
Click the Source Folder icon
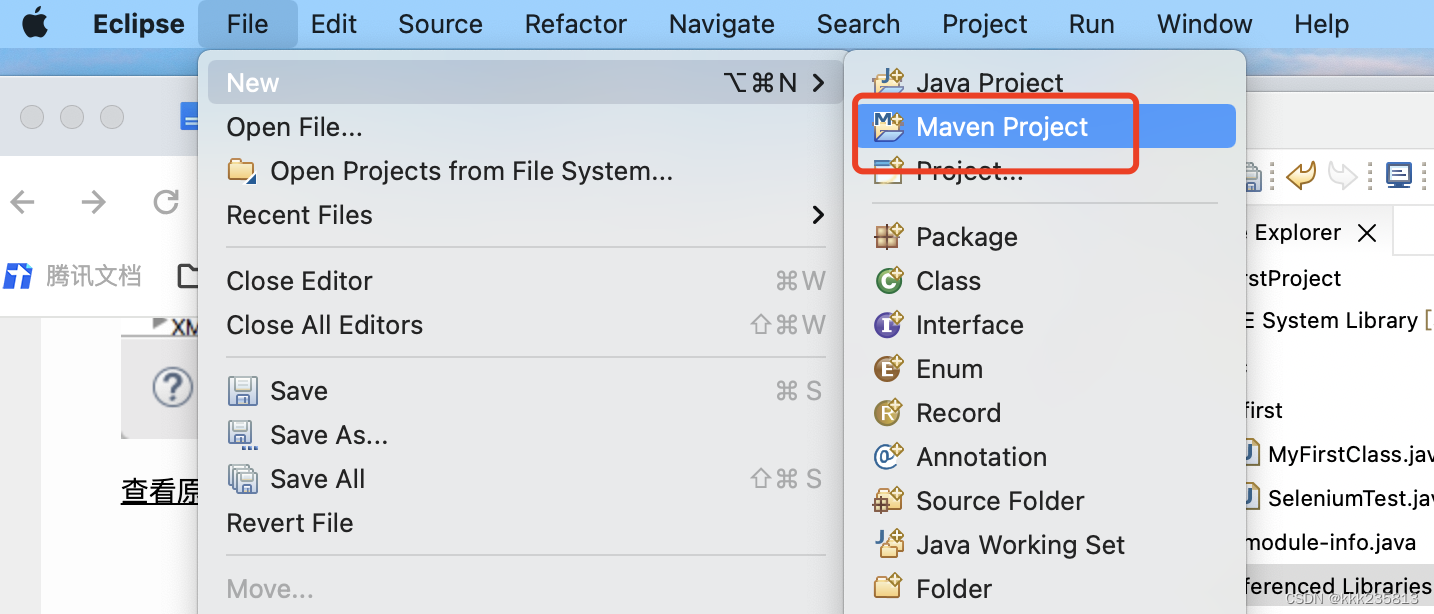coord(888,501)
